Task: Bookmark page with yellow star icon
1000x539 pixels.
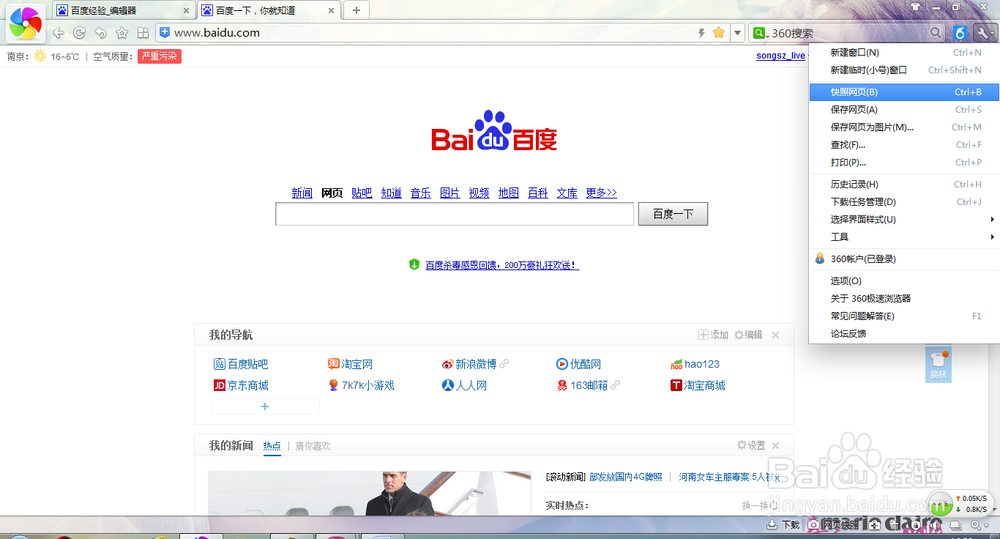Action: tap(719, 33)
